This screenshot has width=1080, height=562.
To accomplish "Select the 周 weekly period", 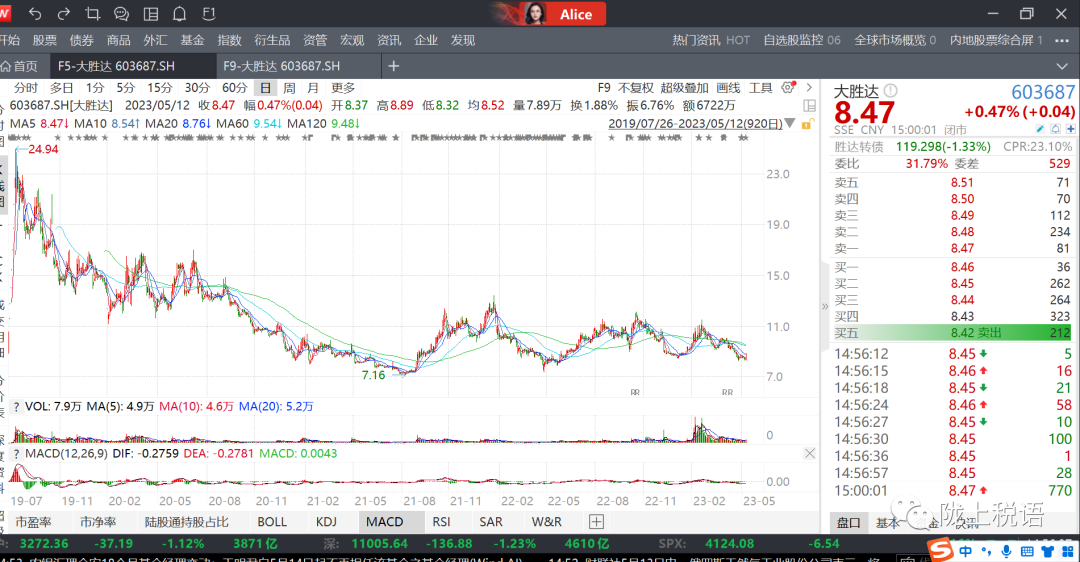I will (x=289, y=87).
